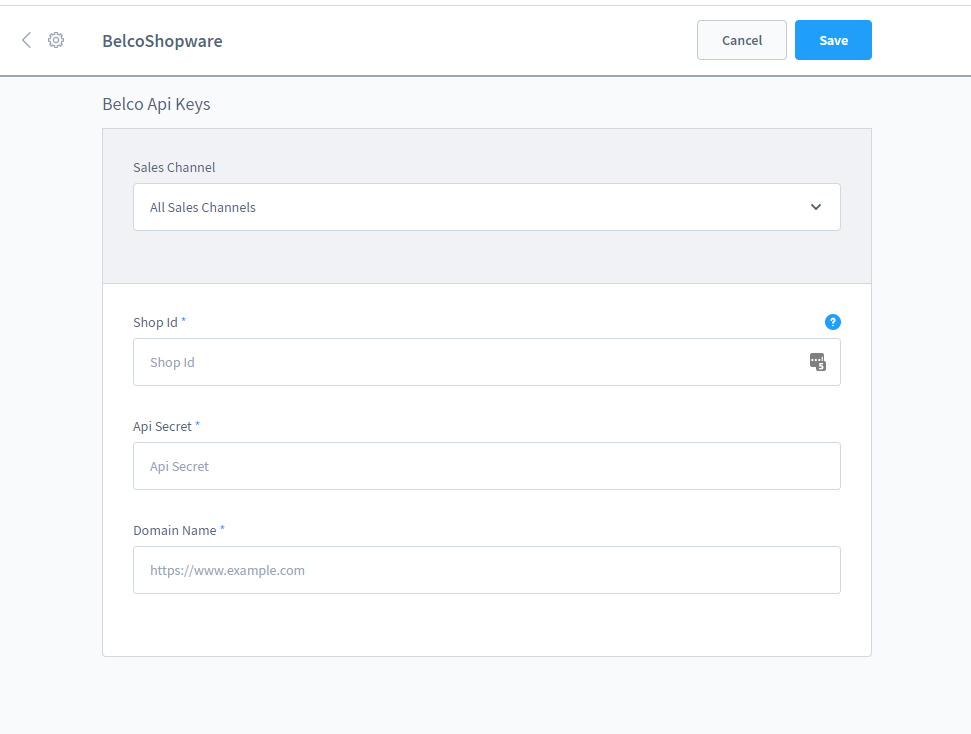Open the All Sales Channels select box
This screenshot has width=971, height=734.
pos(487,207)
